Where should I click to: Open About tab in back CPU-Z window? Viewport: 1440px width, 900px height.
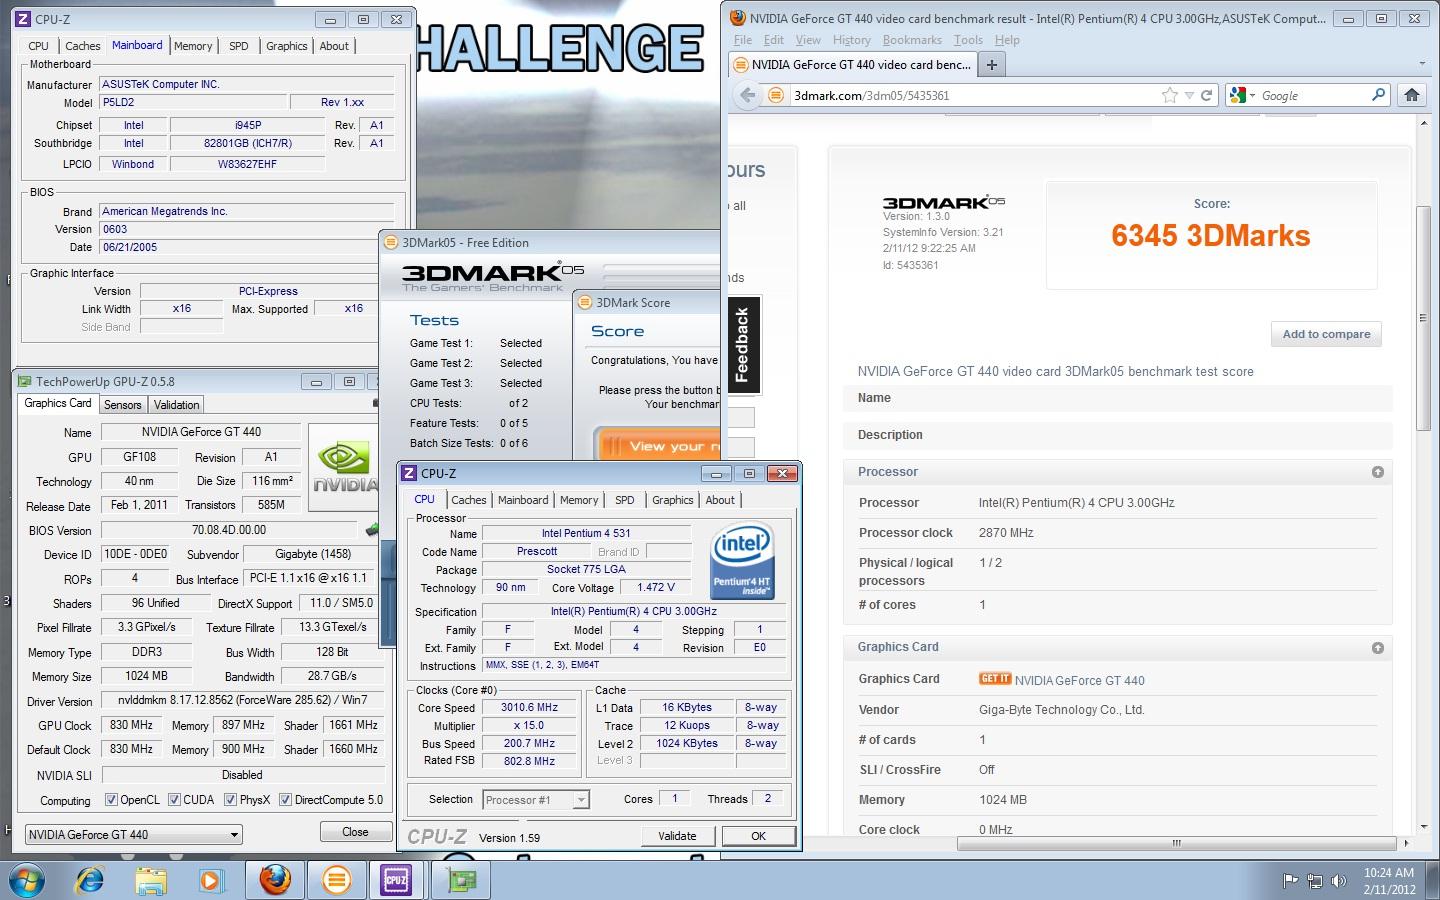point(334,46)
